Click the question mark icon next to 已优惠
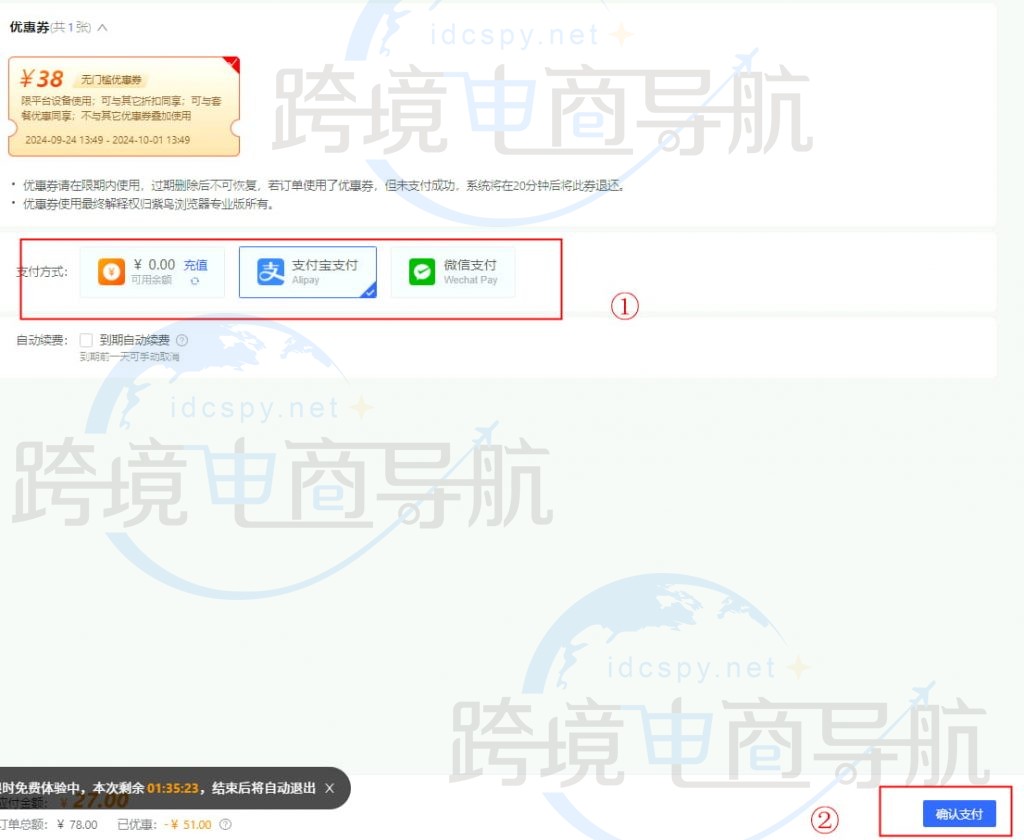Image resolution: width=1024 pixels, height=840 pixels. (x=224, y=824)
